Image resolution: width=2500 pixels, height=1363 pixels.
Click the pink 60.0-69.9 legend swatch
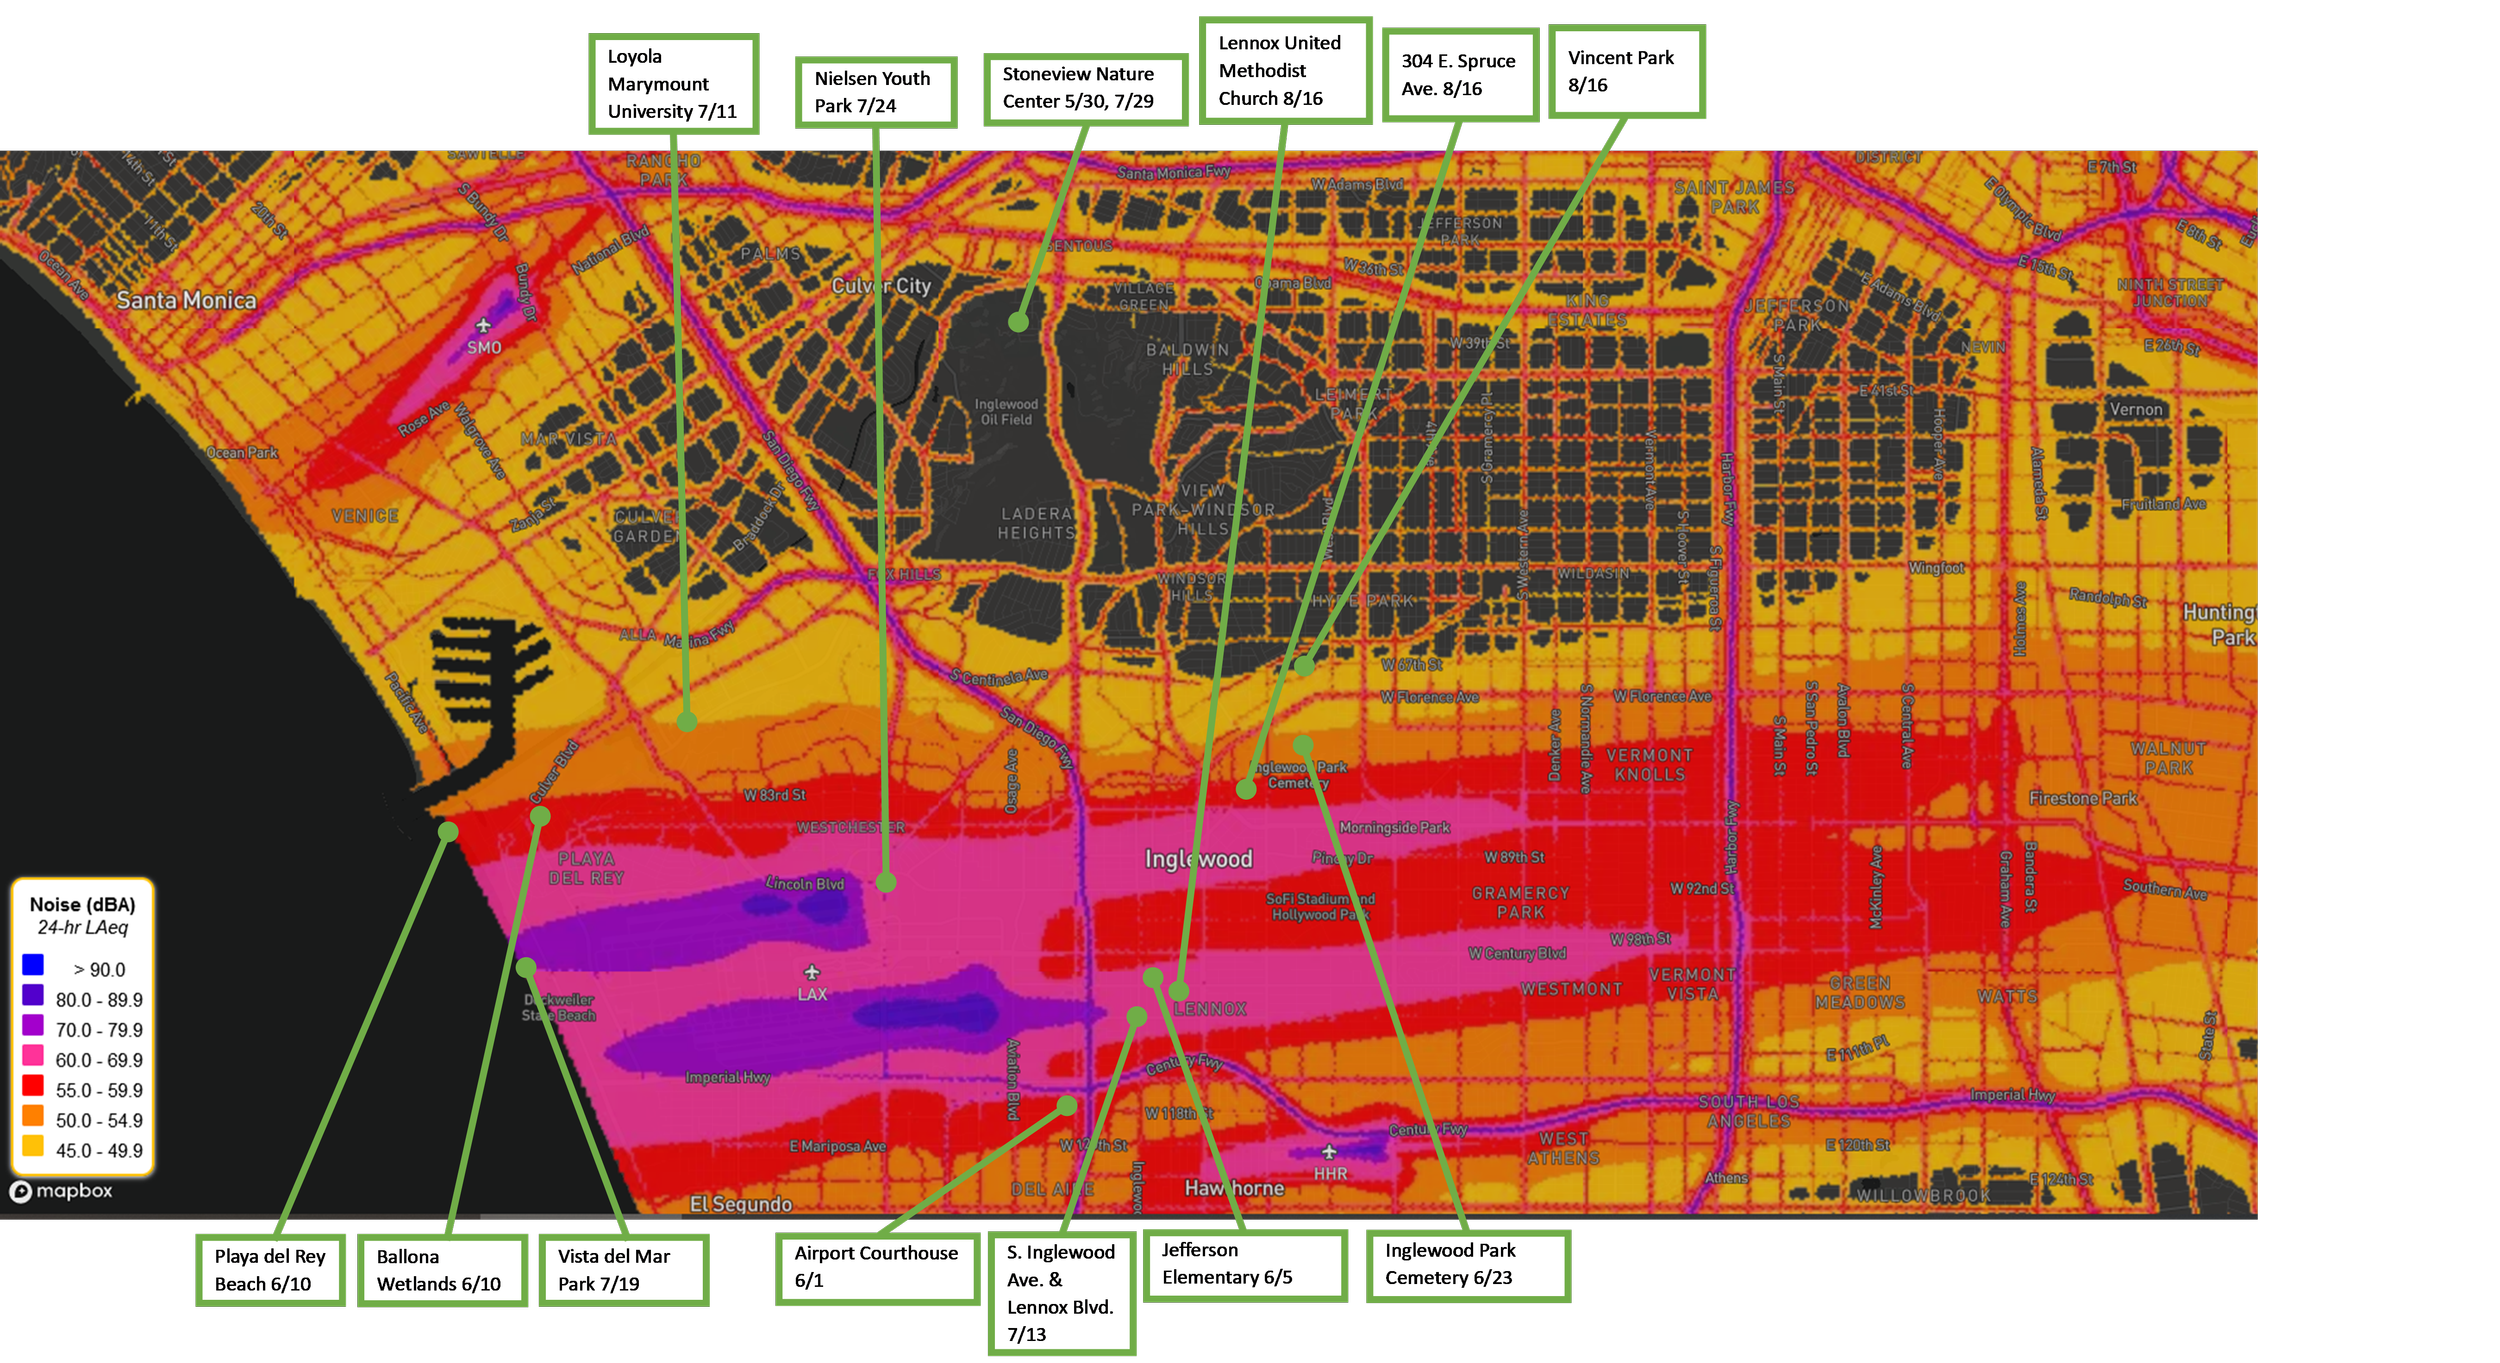click(x=33, y=1055)
